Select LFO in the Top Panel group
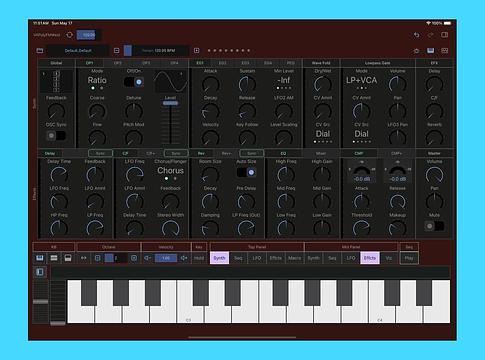 [257, 258]
